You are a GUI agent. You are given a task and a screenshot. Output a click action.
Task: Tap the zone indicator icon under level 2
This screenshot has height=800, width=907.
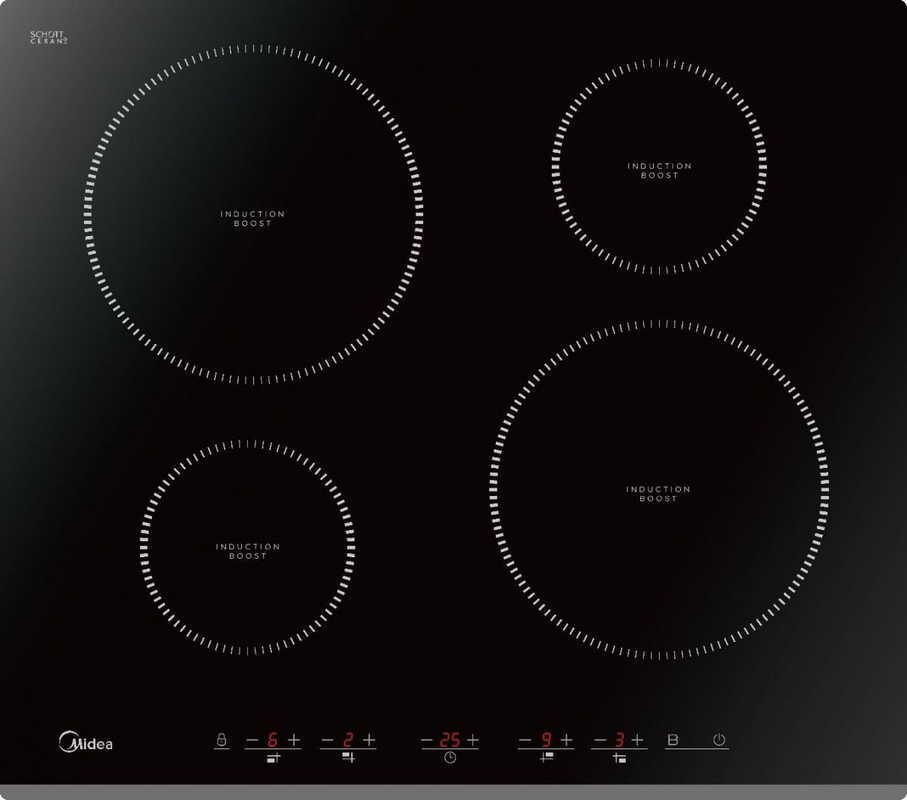tap(348, 758)
